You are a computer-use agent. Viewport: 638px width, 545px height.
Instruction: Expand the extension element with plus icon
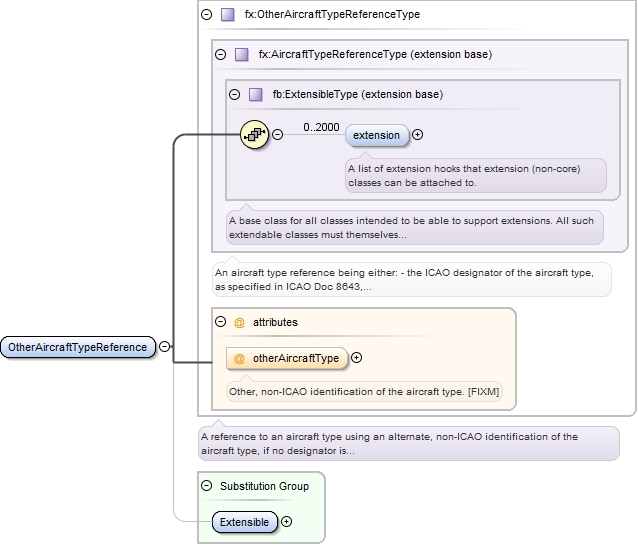[x=417, y=134]
